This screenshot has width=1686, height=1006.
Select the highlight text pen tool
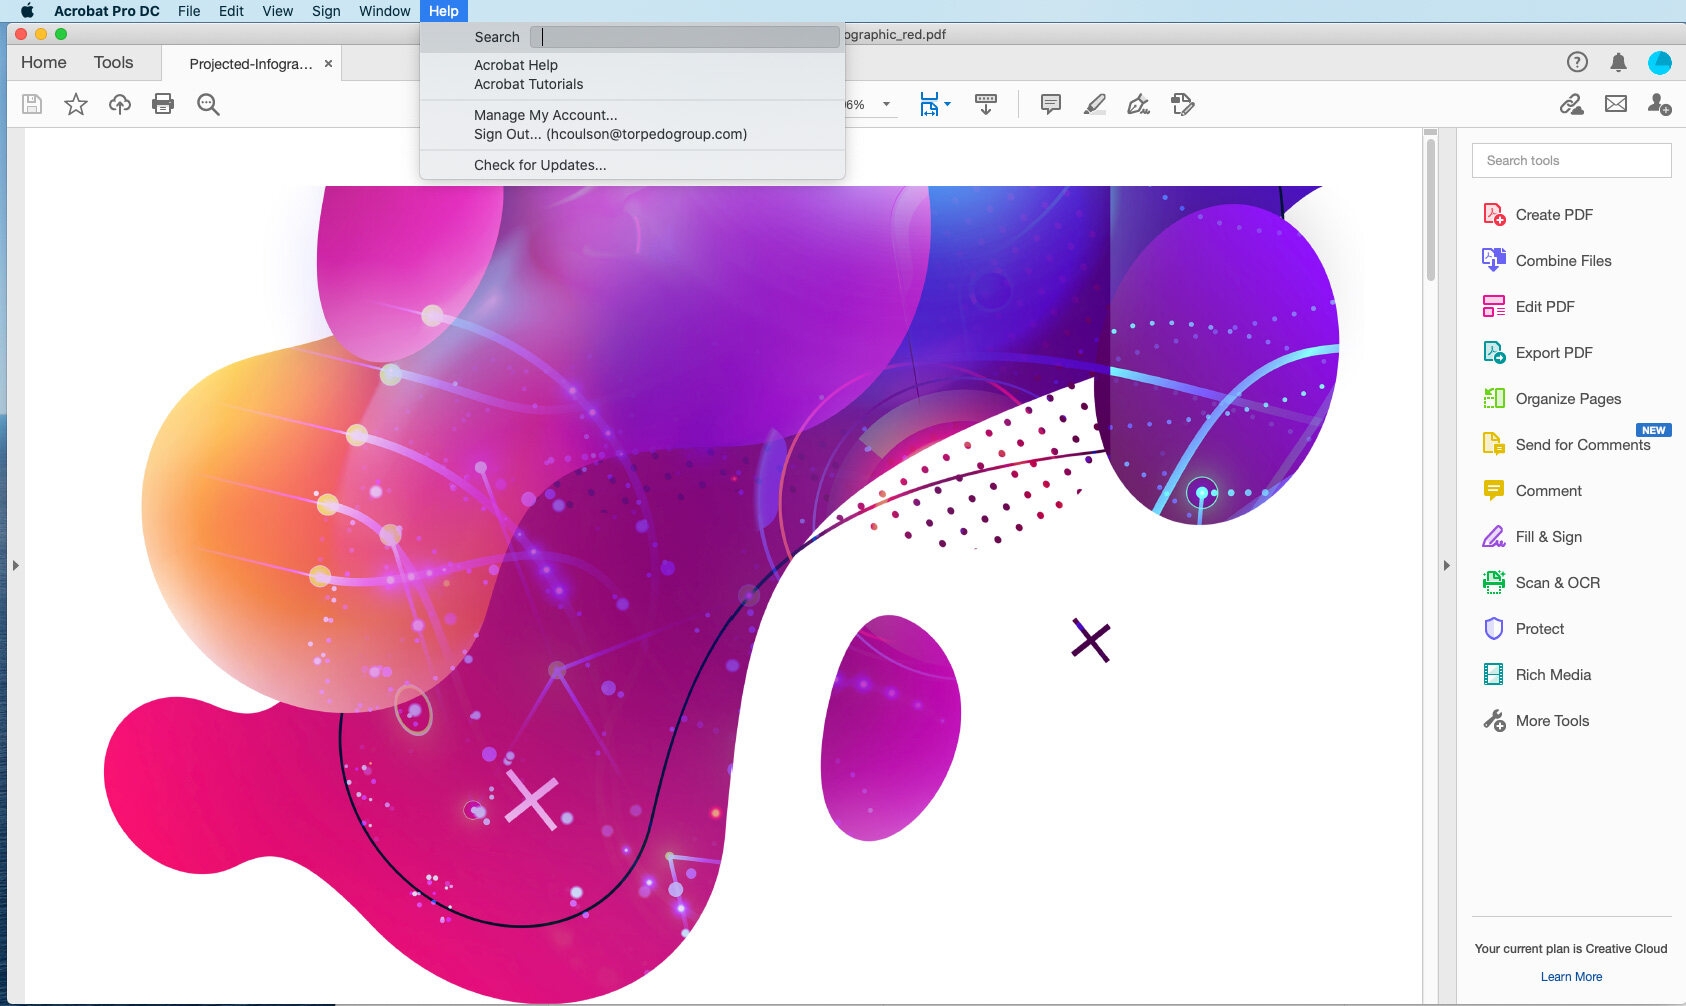[1095, 104]
